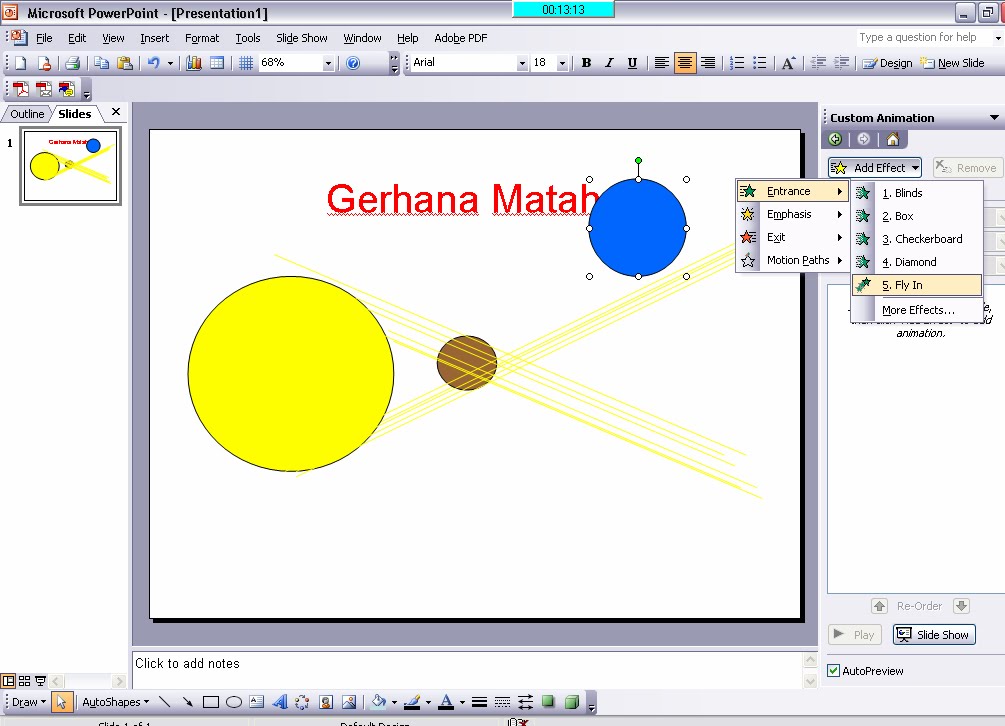
Task: Choose Fly In from the Entrance effects
Action: 917,285
